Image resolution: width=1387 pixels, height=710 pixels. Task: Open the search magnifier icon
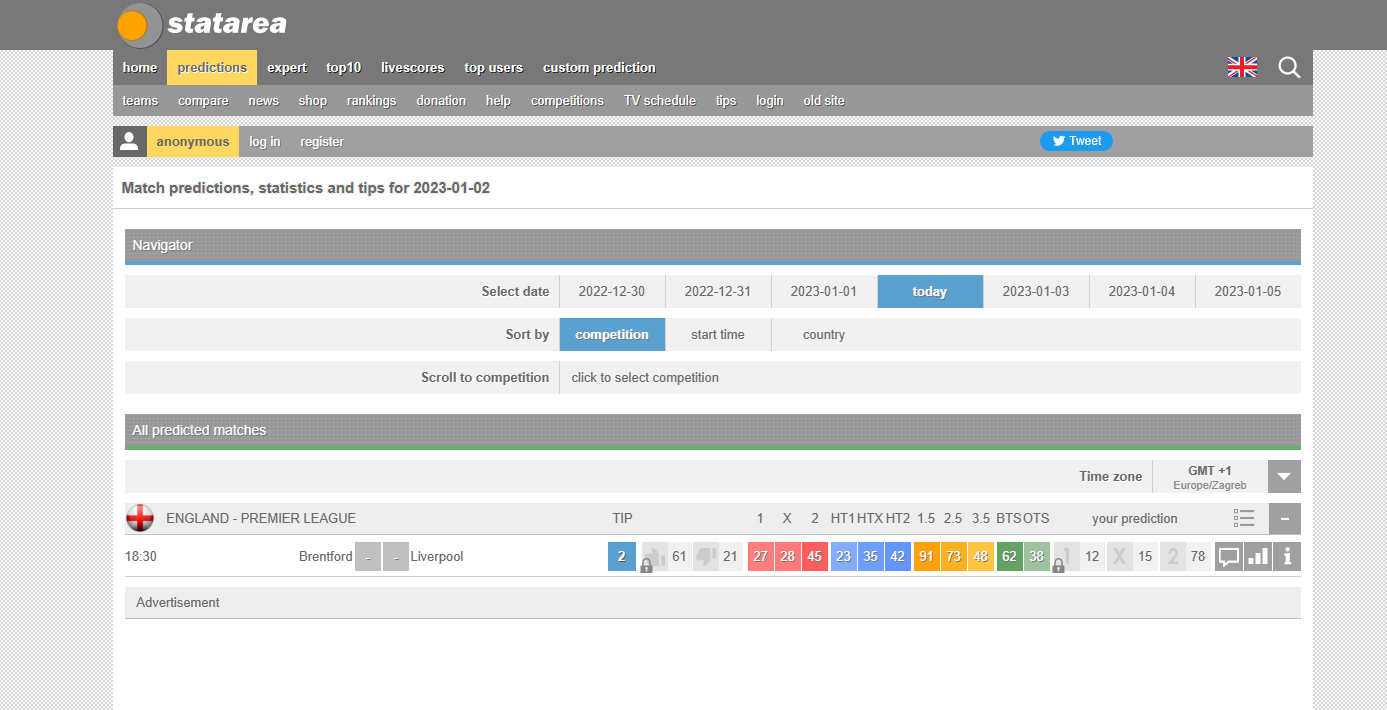pos(1290,67)
